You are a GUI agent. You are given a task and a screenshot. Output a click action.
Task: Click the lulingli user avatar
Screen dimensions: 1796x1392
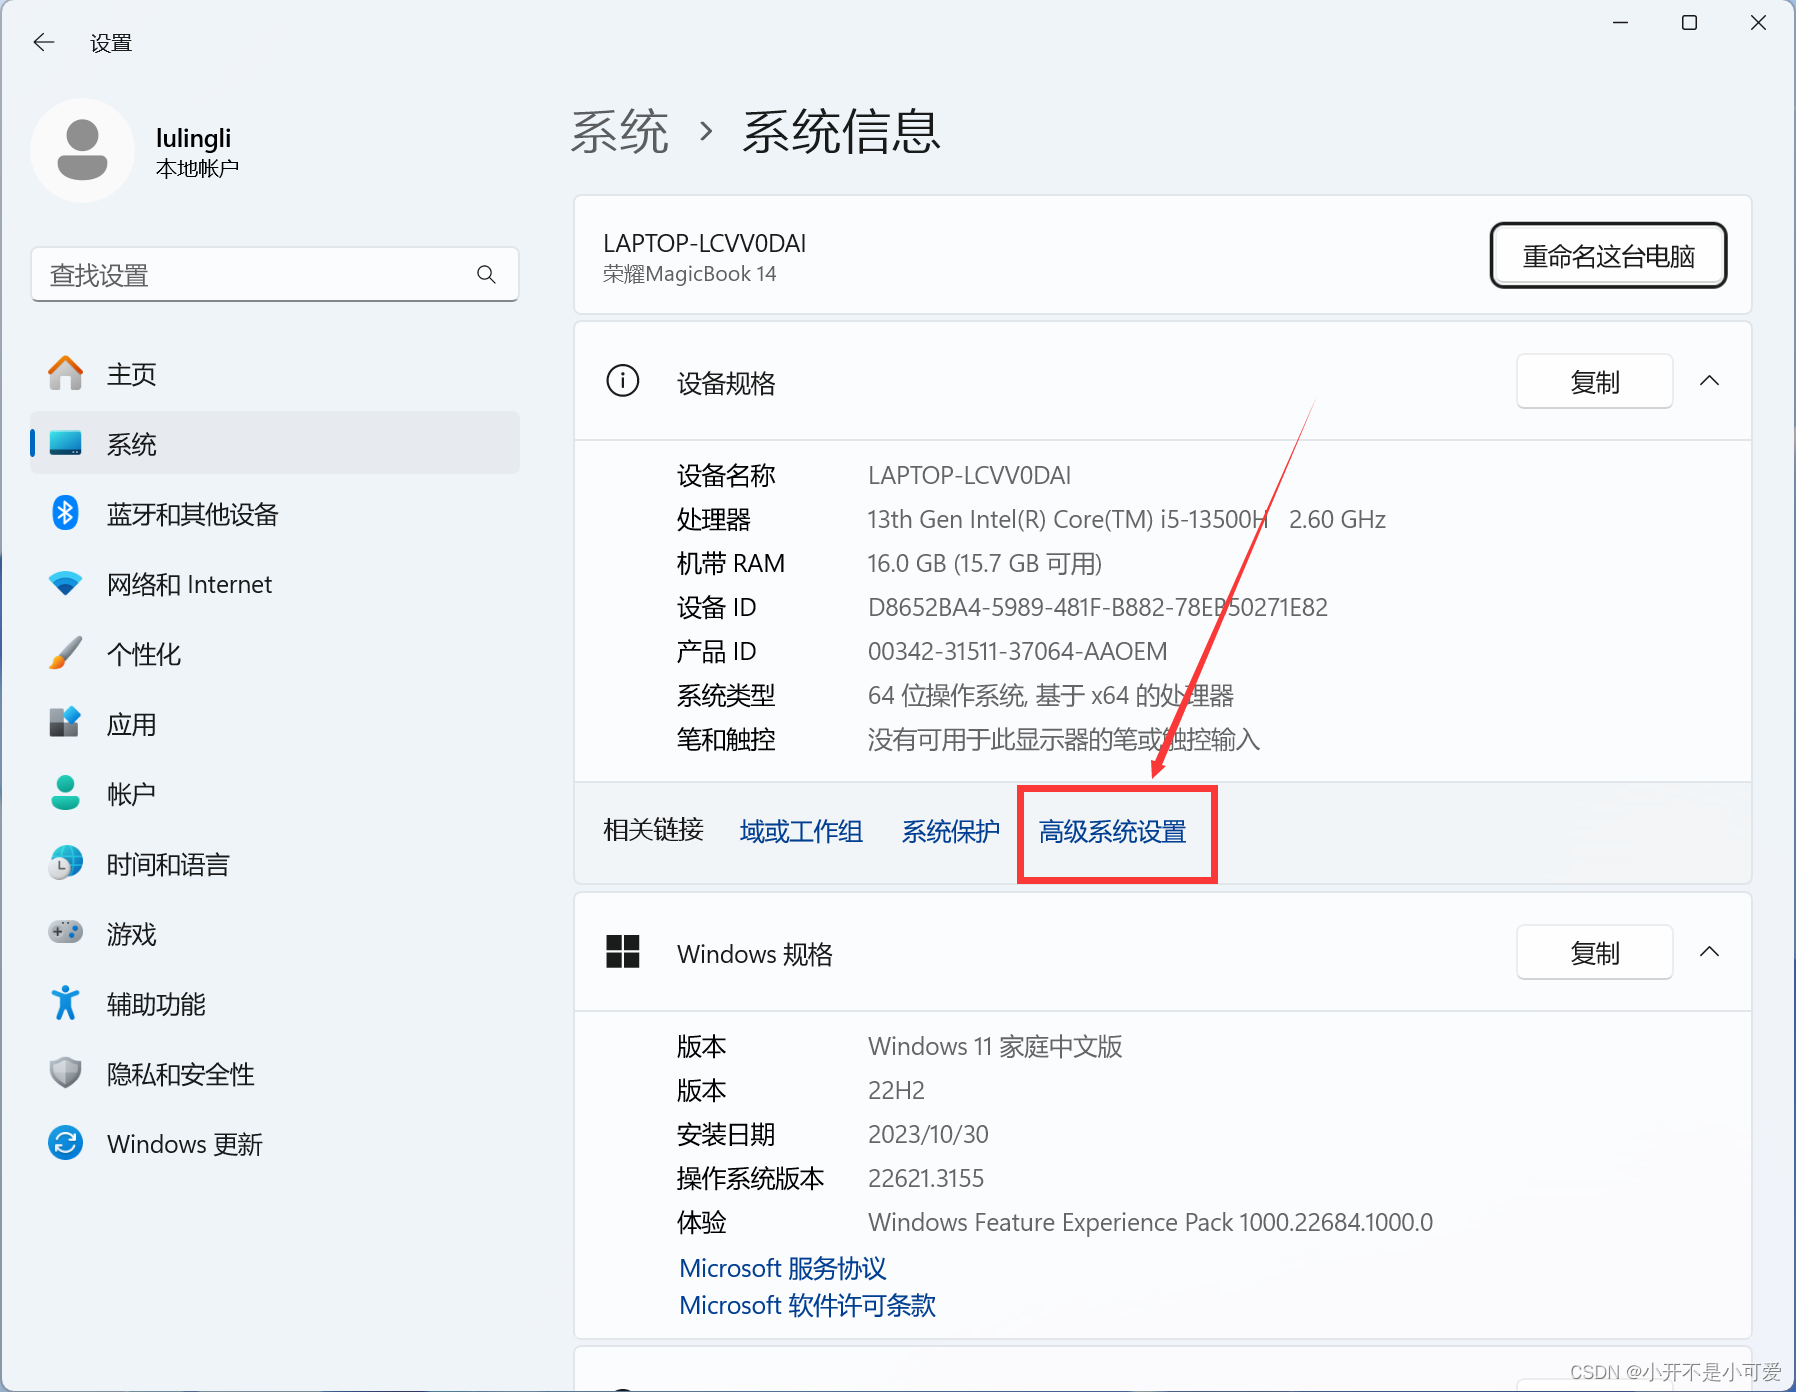(83, 151)
